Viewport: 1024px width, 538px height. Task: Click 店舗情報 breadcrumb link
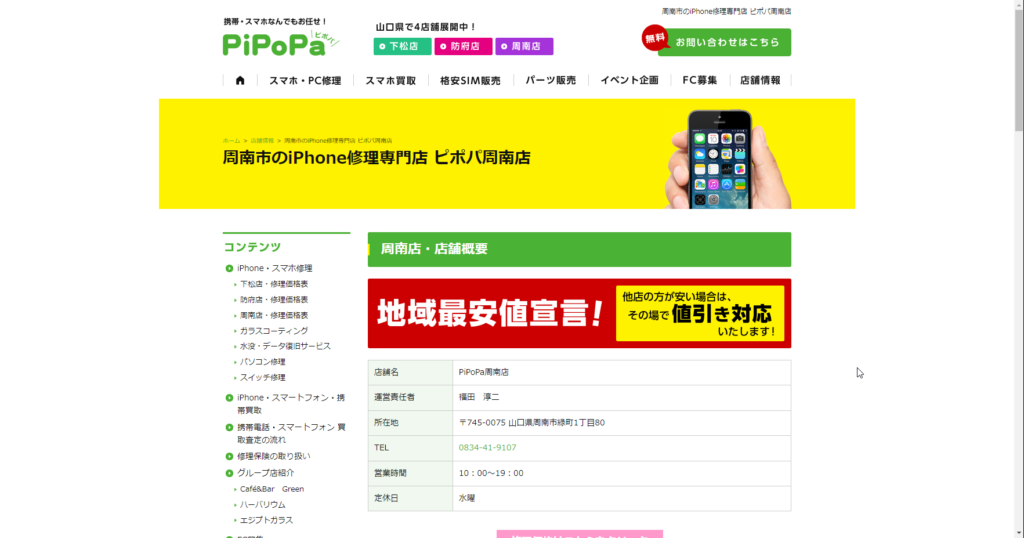click(x=262, y=140)
